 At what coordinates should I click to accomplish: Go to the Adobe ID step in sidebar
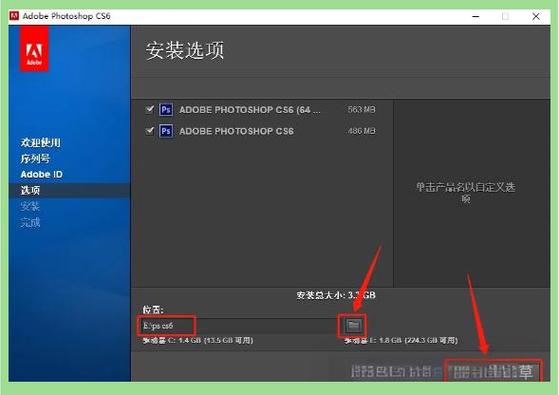[41, 174]
